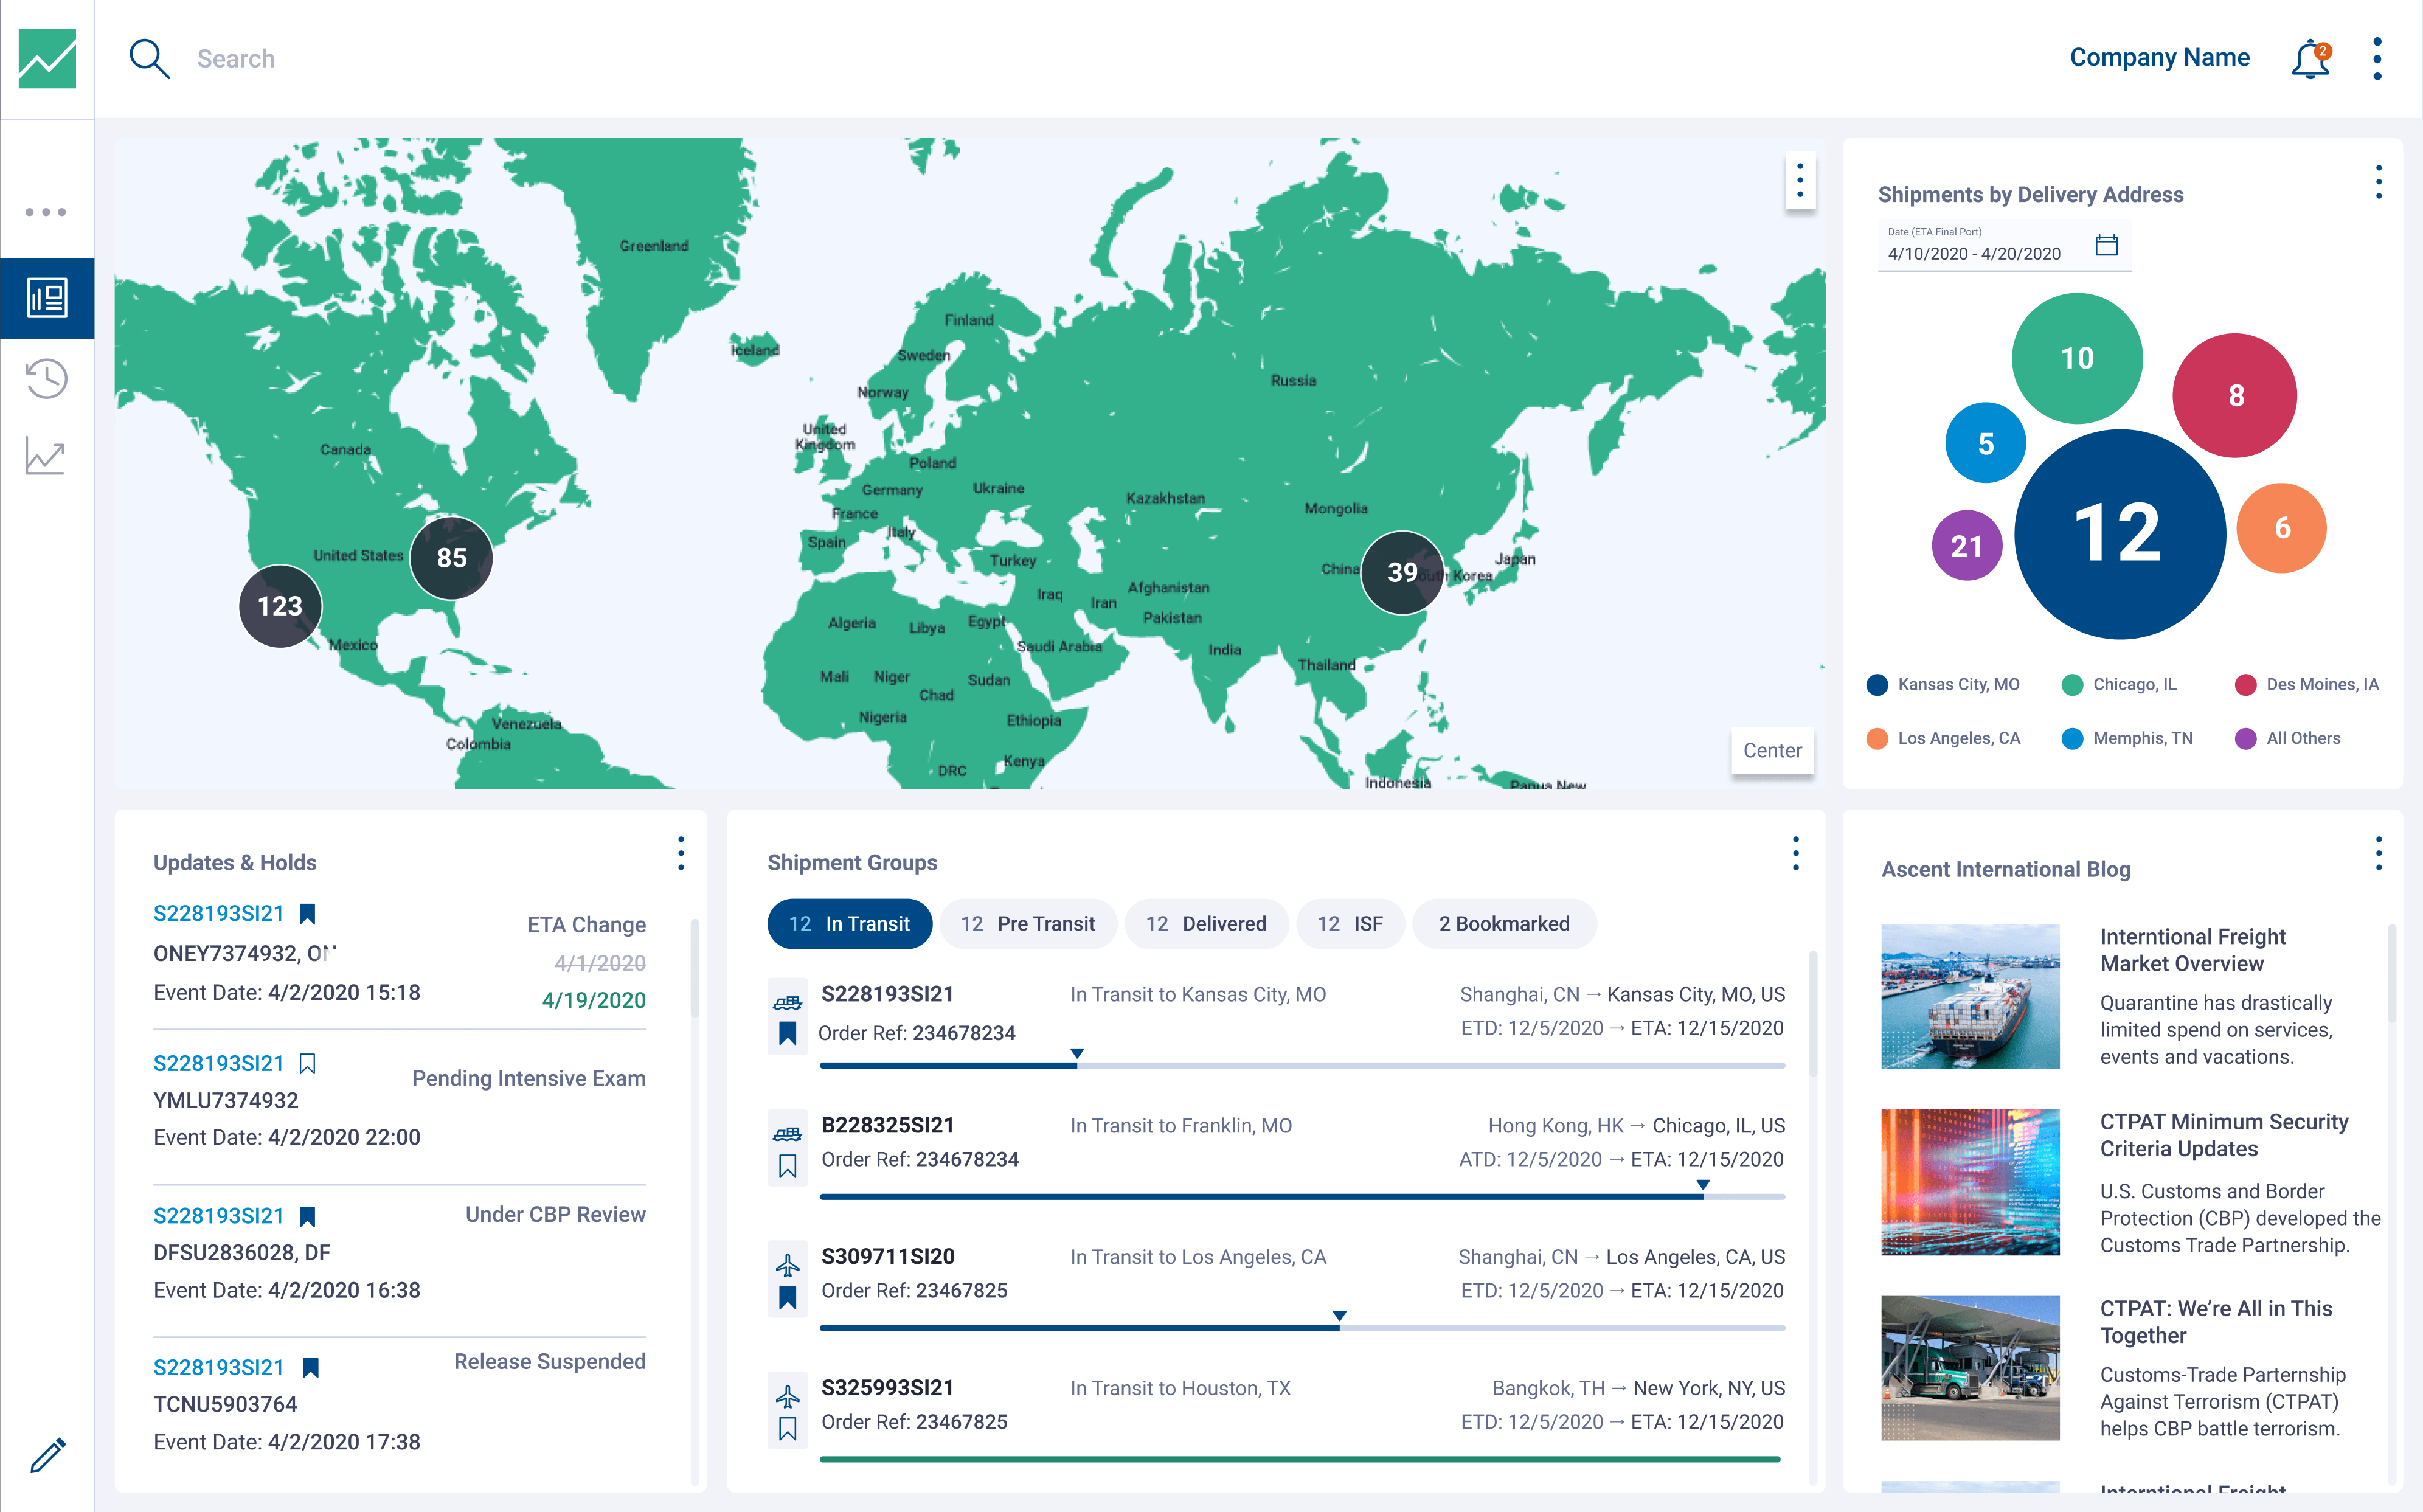
Task: Click the Center map button
Action: point(1772,750)
